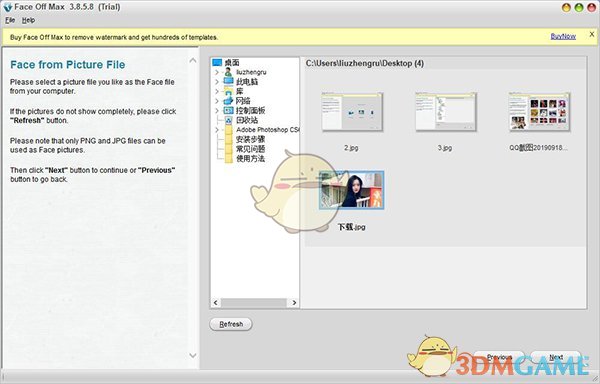The image size is (600, 384).
Task: Click the instructions panel scroll-down arrow
Action: pos(193,355)
